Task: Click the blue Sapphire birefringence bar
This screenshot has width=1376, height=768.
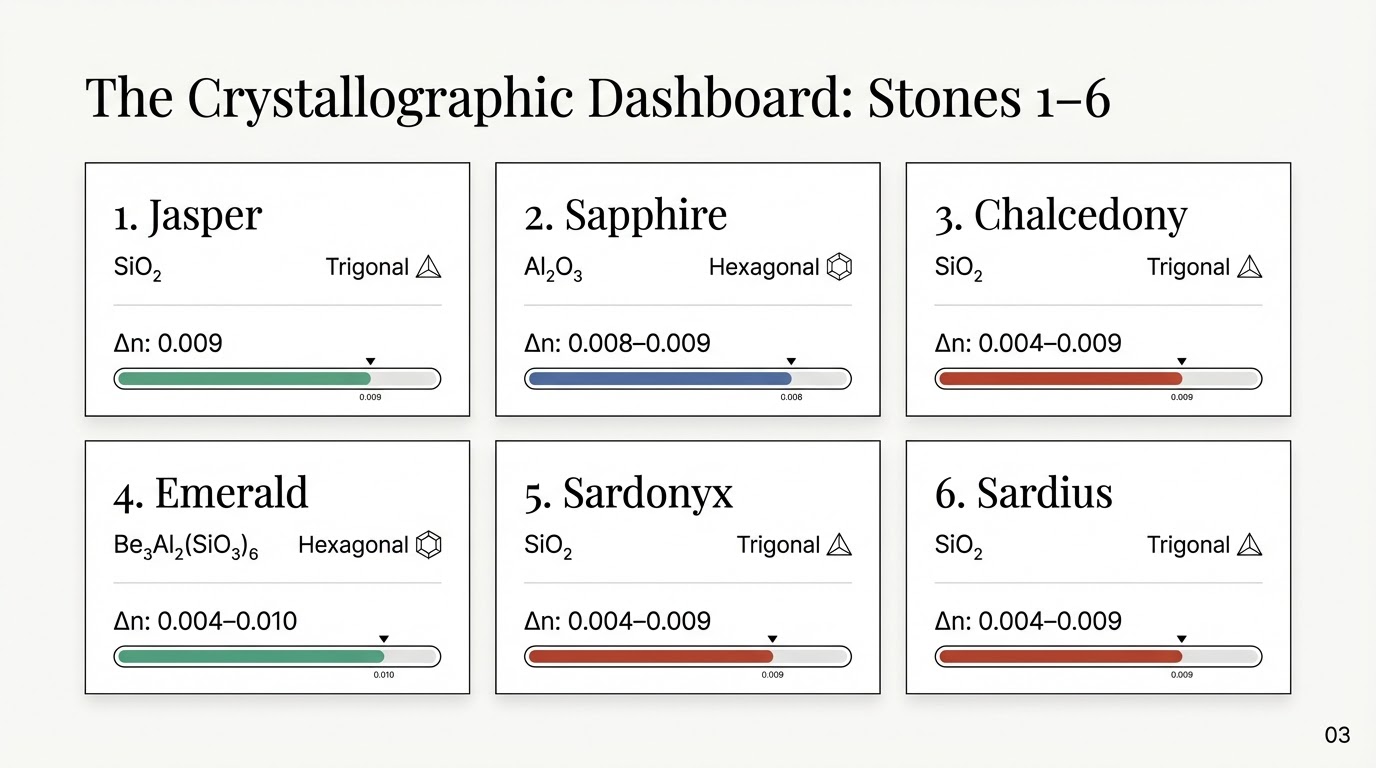Action: click(660, 379)
